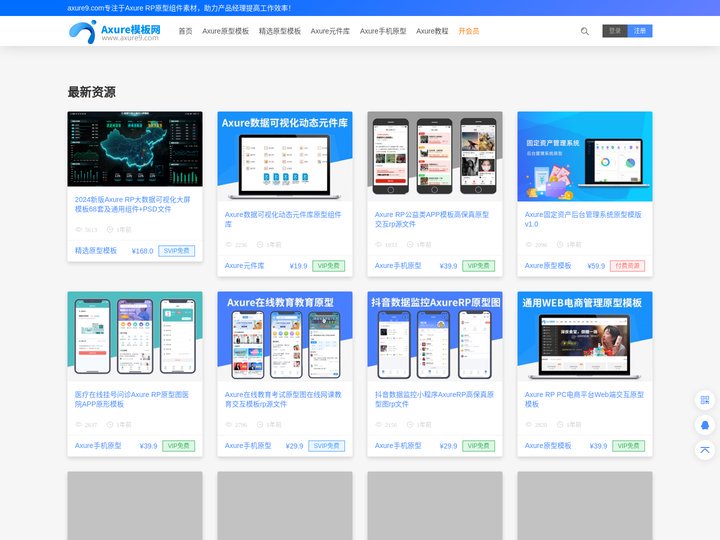Click the back-to-top arrow button
This screenshot has height=540, width=720.
[x=705, y=450]
